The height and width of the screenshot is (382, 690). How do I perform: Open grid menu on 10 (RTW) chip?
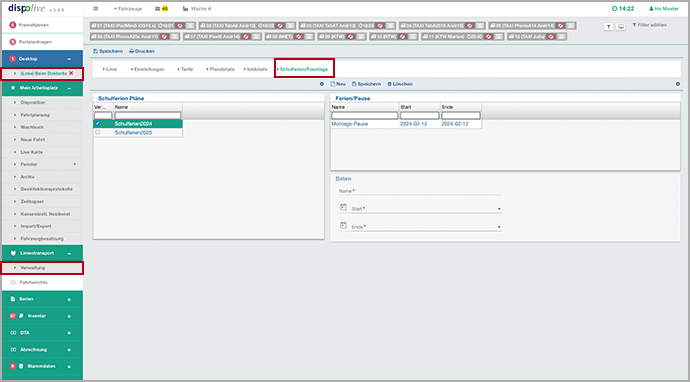[x=412, y=37]
